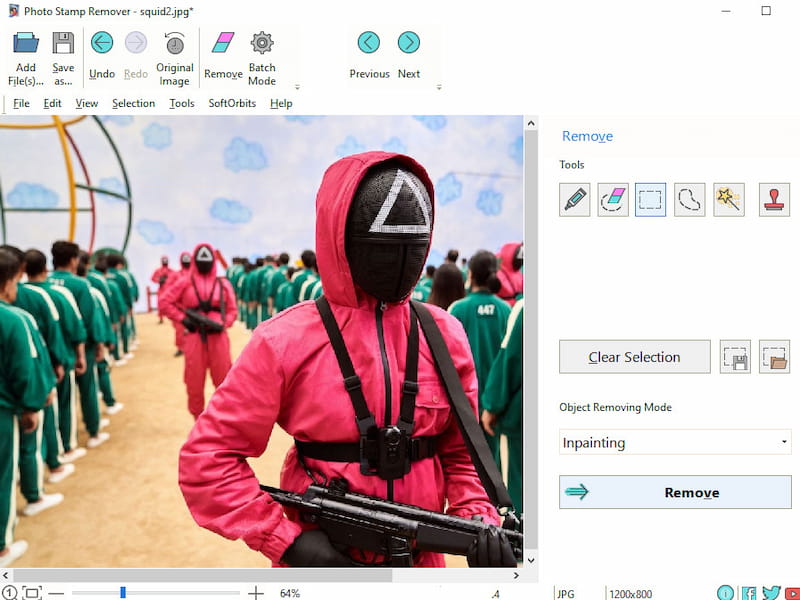Select the Marker pen tool

click(x=574, y=199)
